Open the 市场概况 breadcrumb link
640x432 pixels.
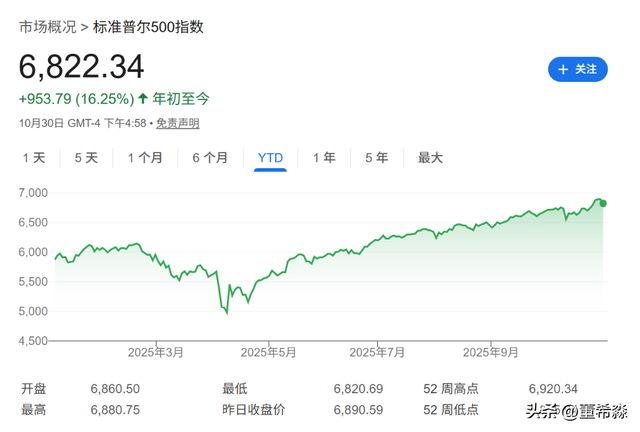48,27
